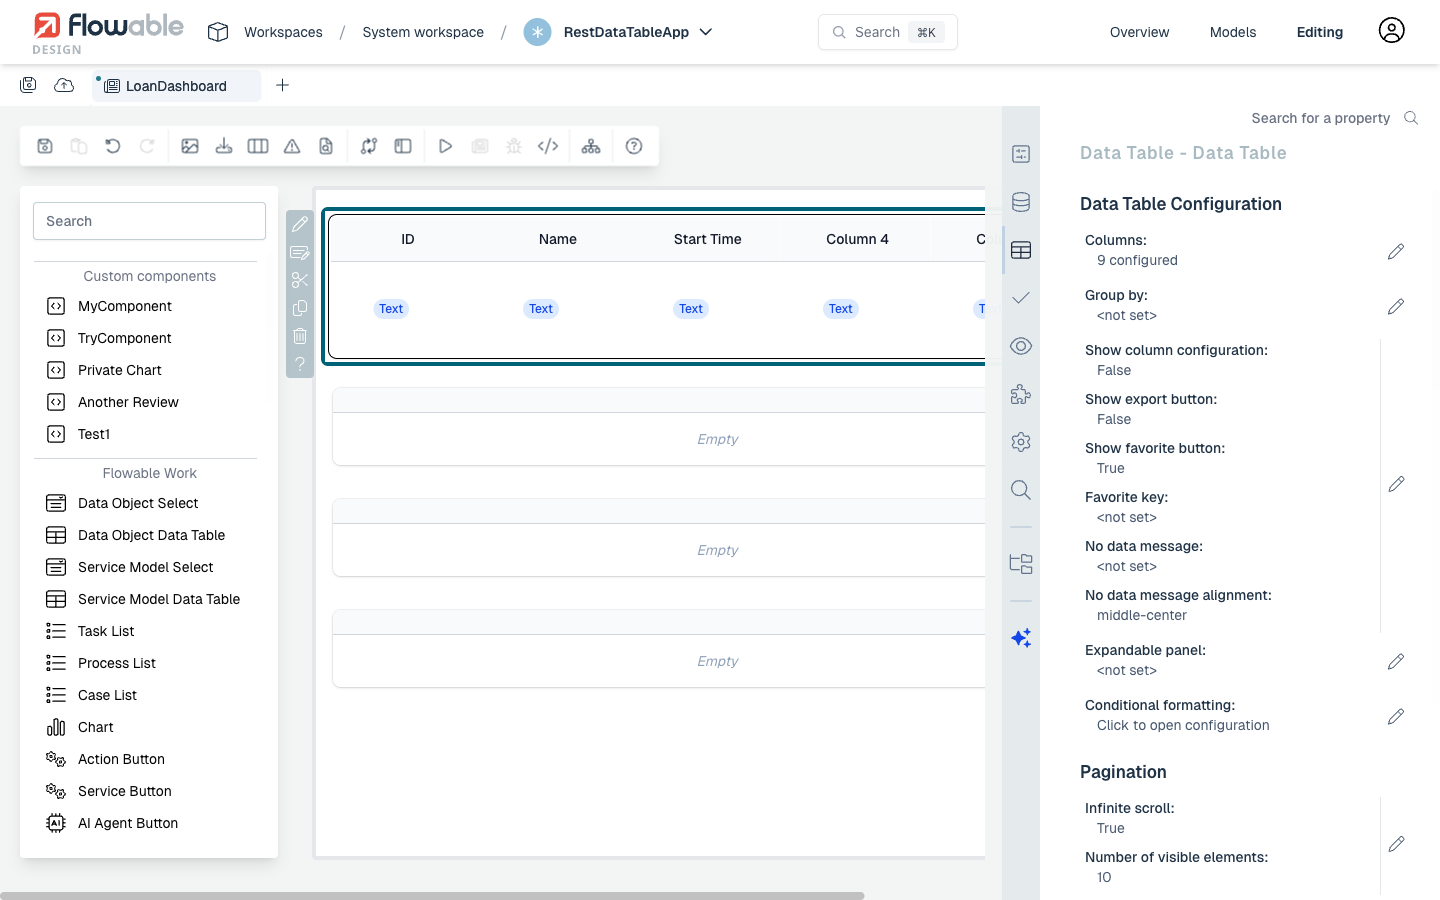Viewport: 1440px width, 900px height.
Task: Show validation warnings via triangle icon
Action: (x=291, y=146)
